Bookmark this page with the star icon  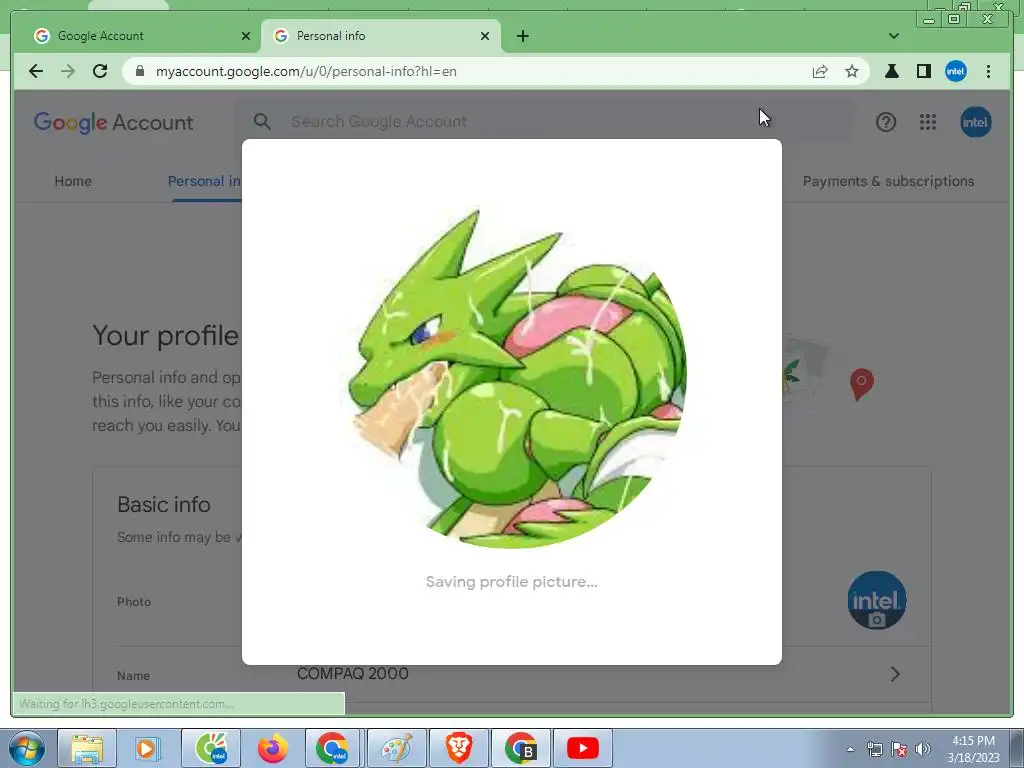pyautogui.click(x=852, y=71)
